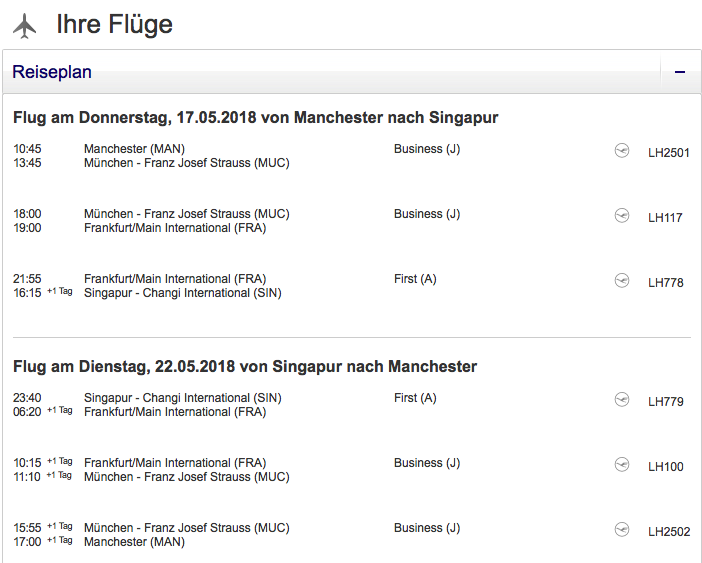The width and height of the screenshot is (702, 563).
Task: Click the Lufthansa logo beside LH779
Action: click(x=622, y=400)
